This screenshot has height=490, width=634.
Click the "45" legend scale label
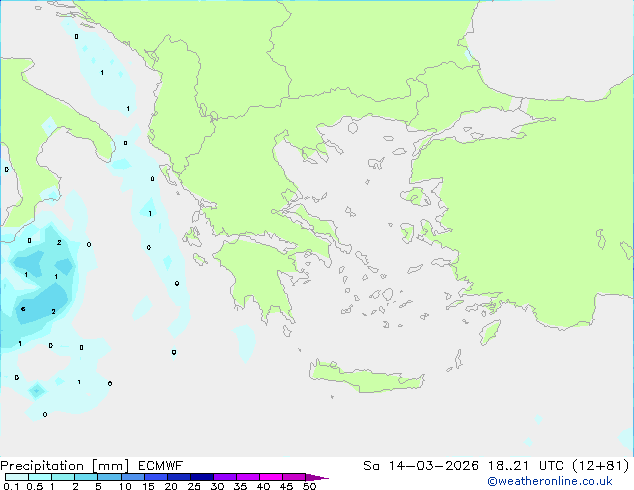point(286,486)
